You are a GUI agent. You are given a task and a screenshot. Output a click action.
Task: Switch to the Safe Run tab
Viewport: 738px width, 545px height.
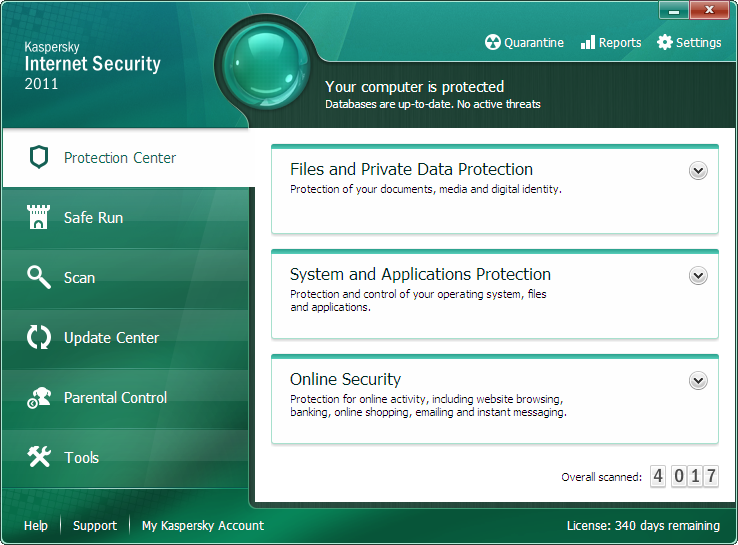(93, 218)
